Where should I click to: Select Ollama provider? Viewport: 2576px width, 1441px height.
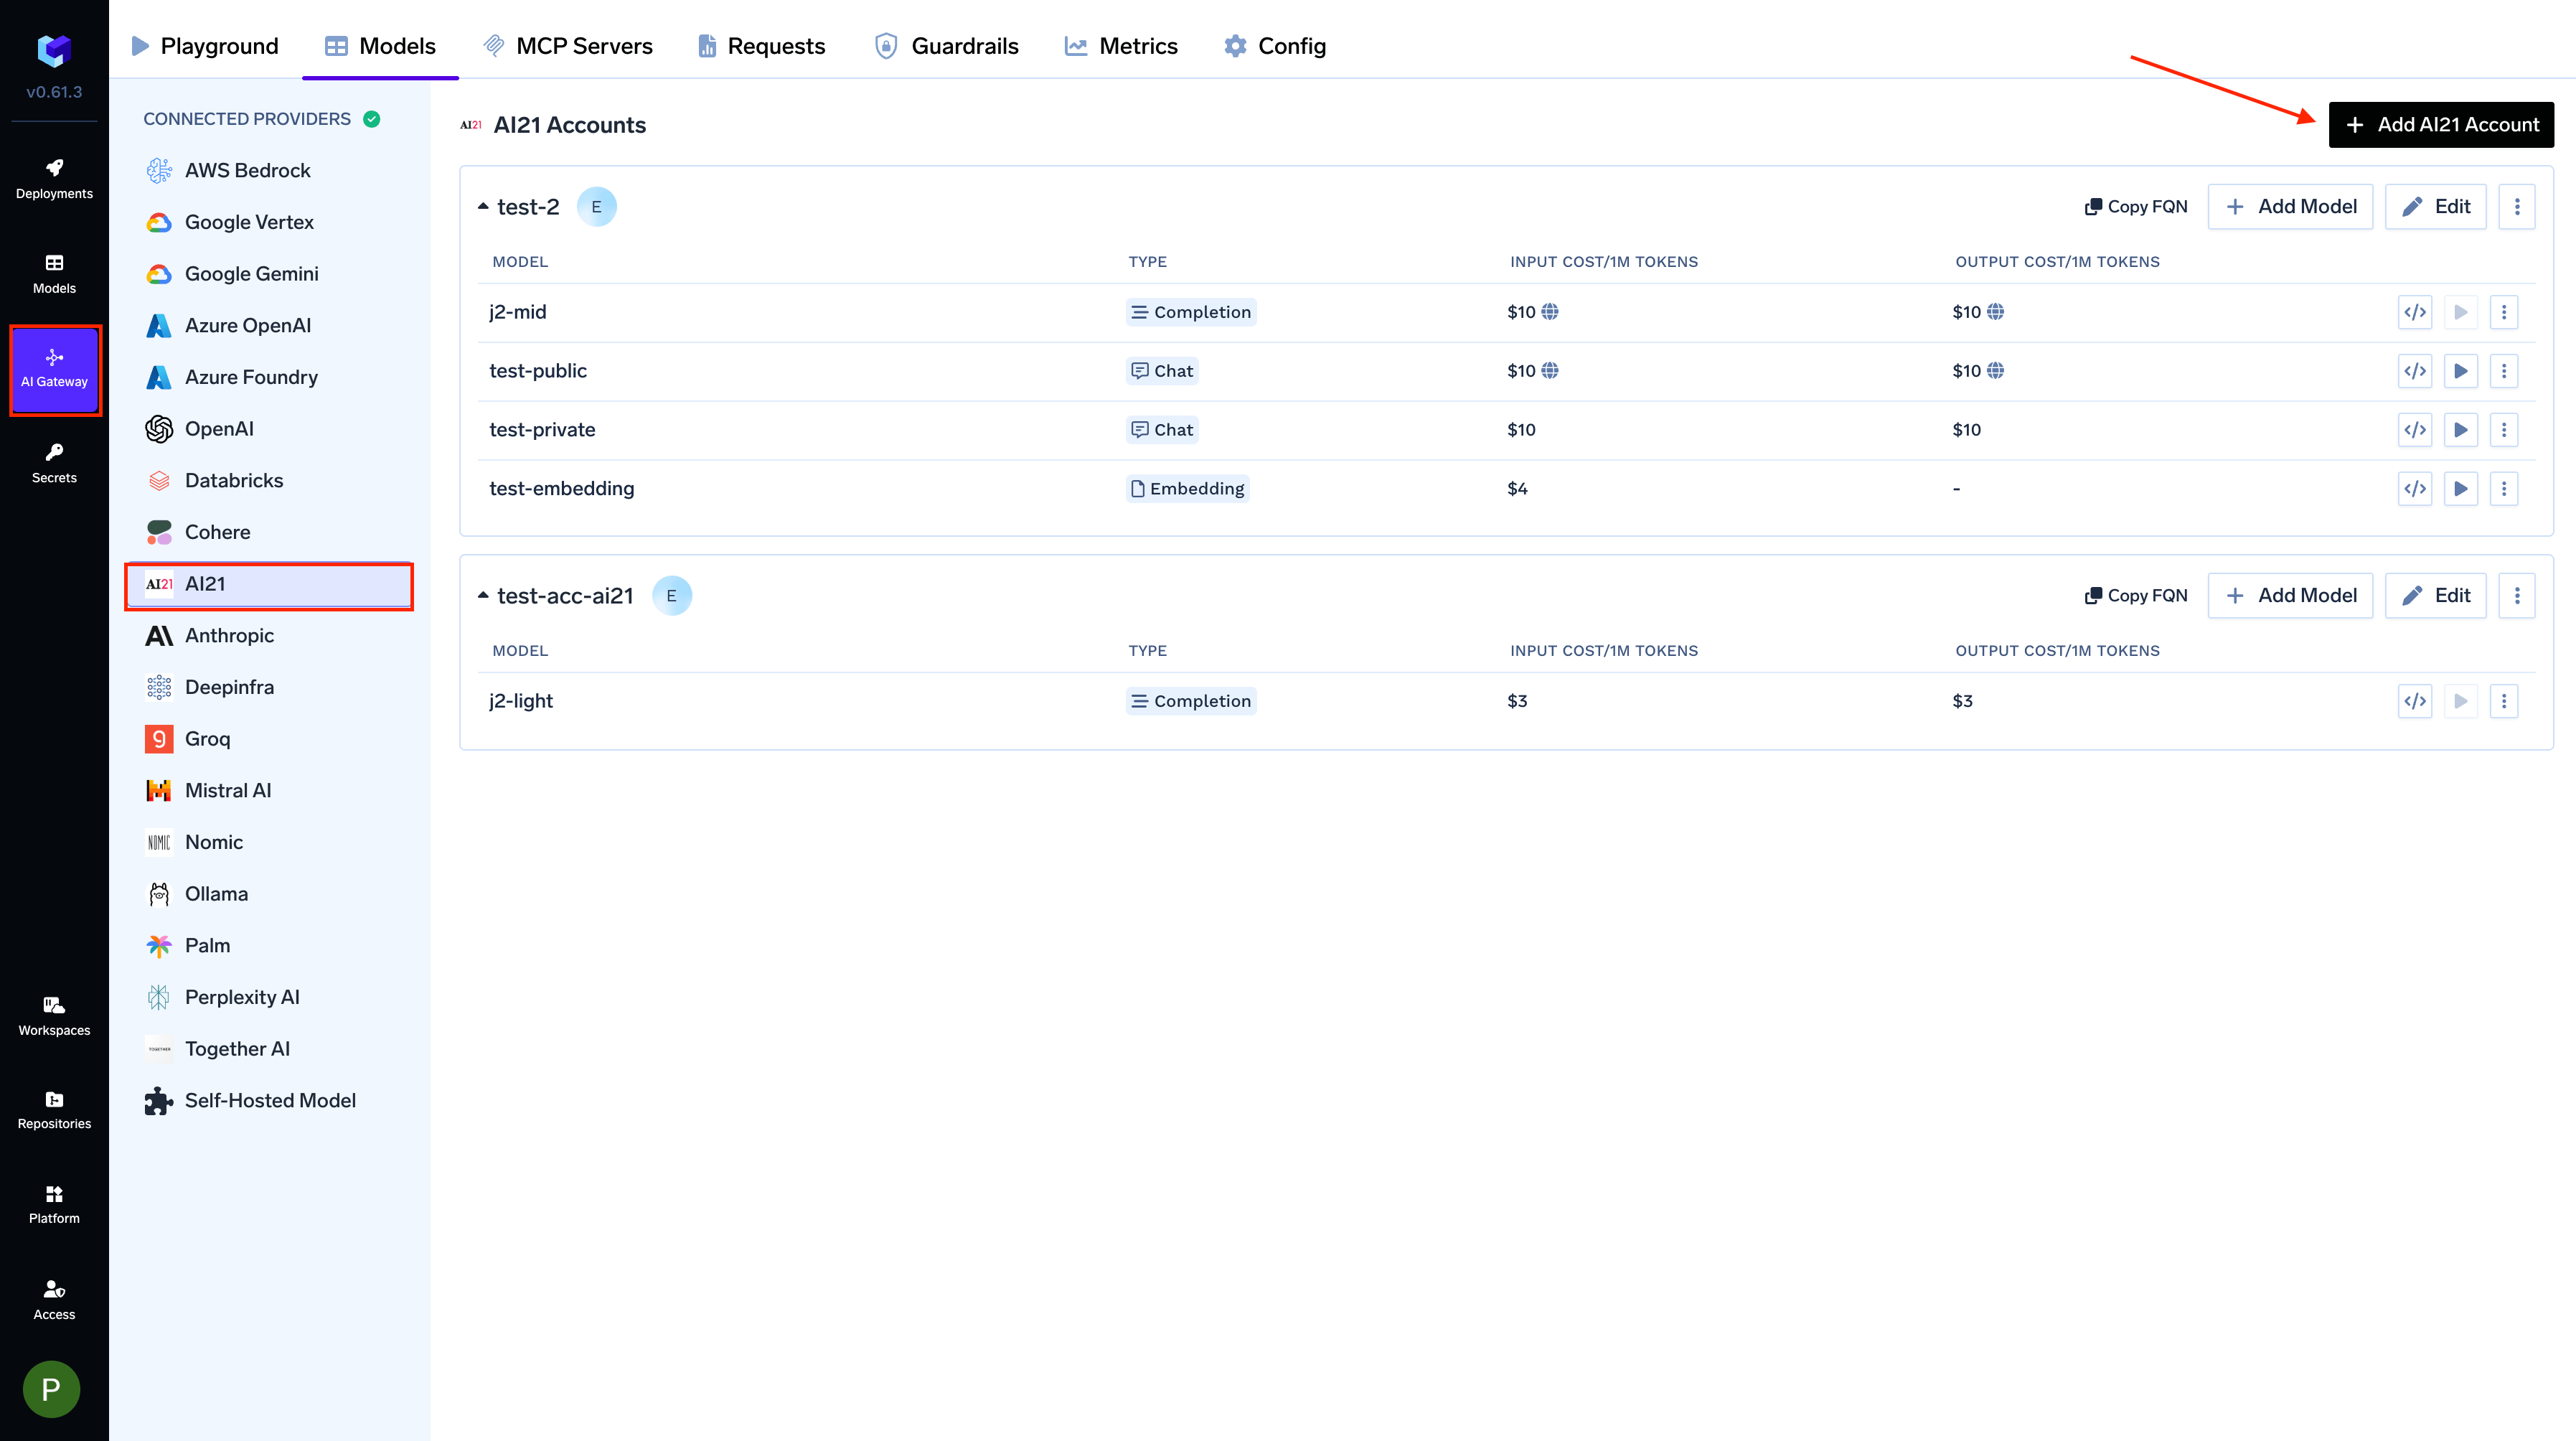(x=270, y=894)
